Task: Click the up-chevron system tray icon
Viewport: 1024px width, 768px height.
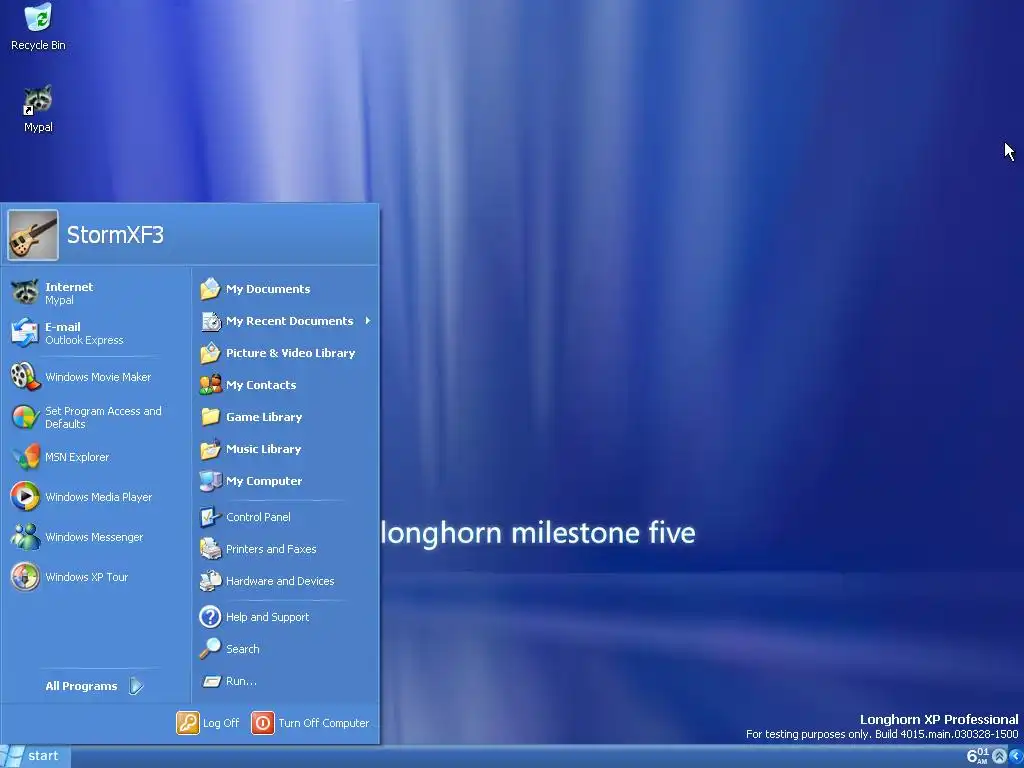Action: [x=999, y=756]
